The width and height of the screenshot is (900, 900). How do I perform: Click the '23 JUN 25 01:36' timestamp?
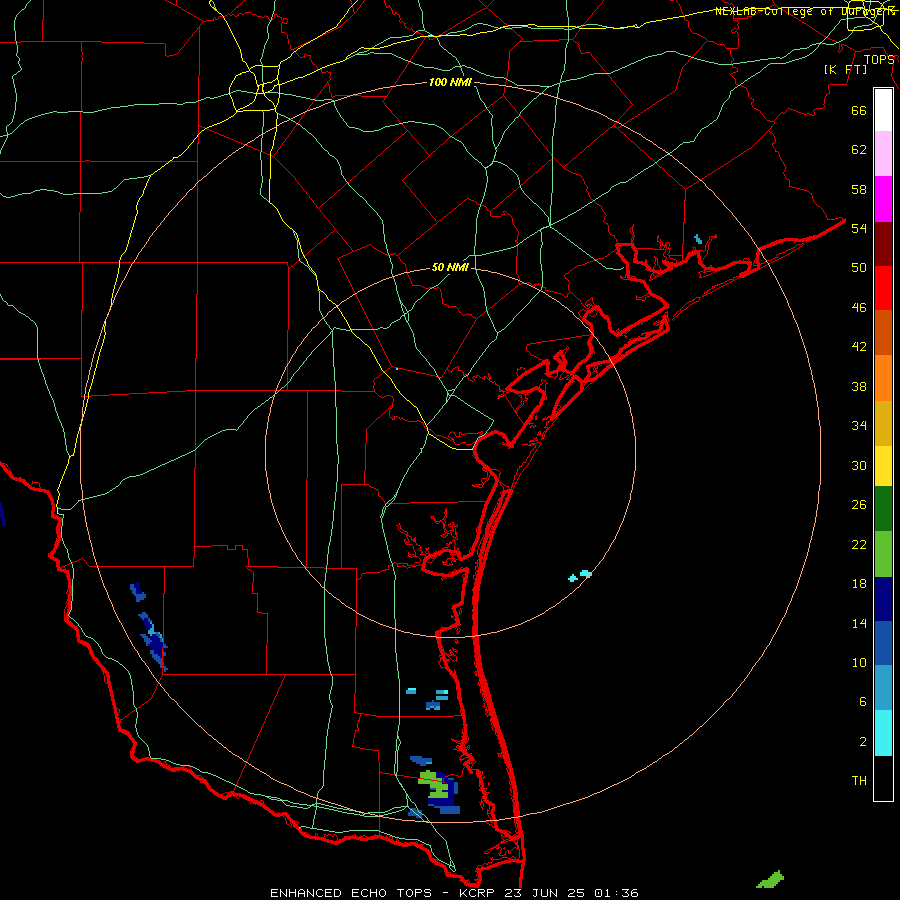coord(574,893)
